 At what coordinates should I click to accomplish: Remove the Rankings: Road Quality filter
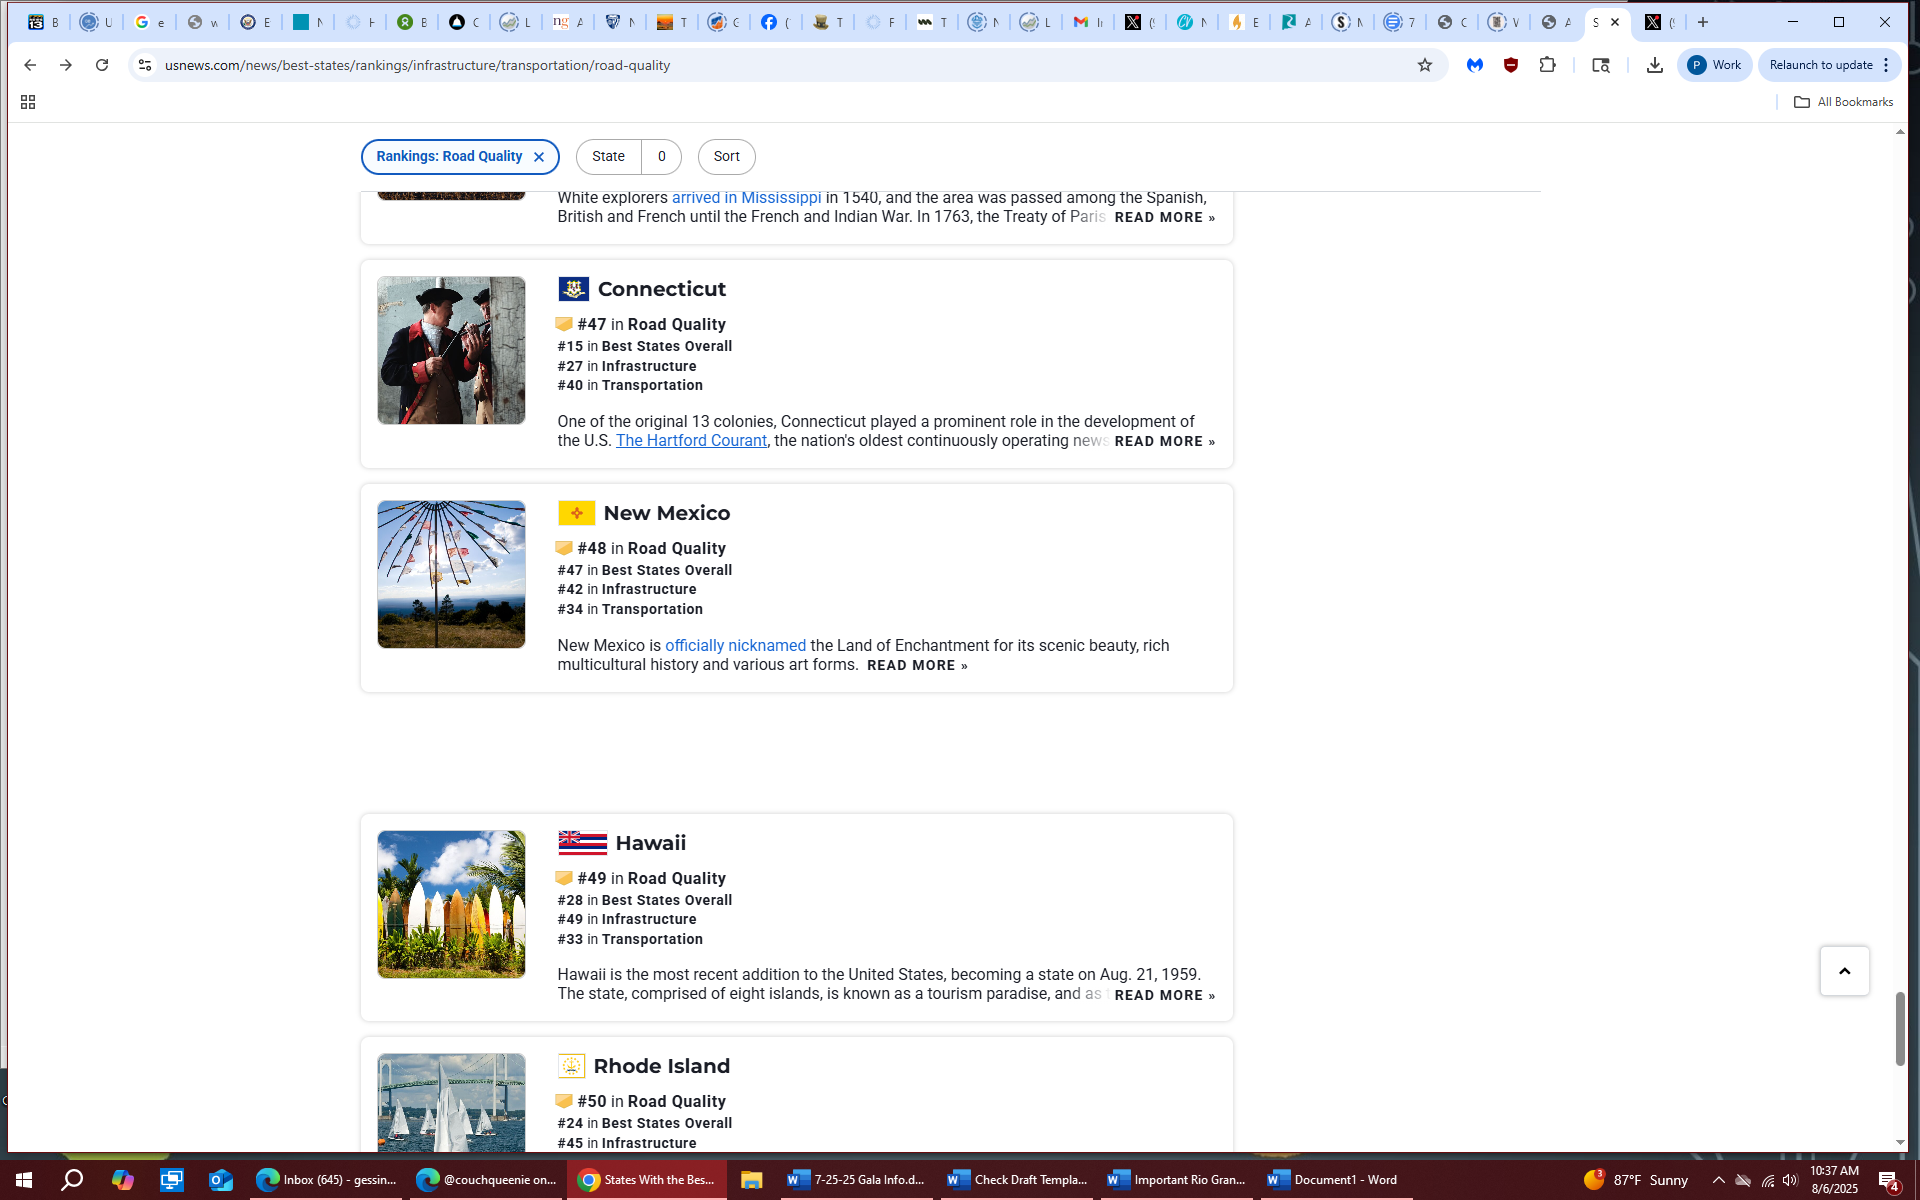click(x=539, y=157)
